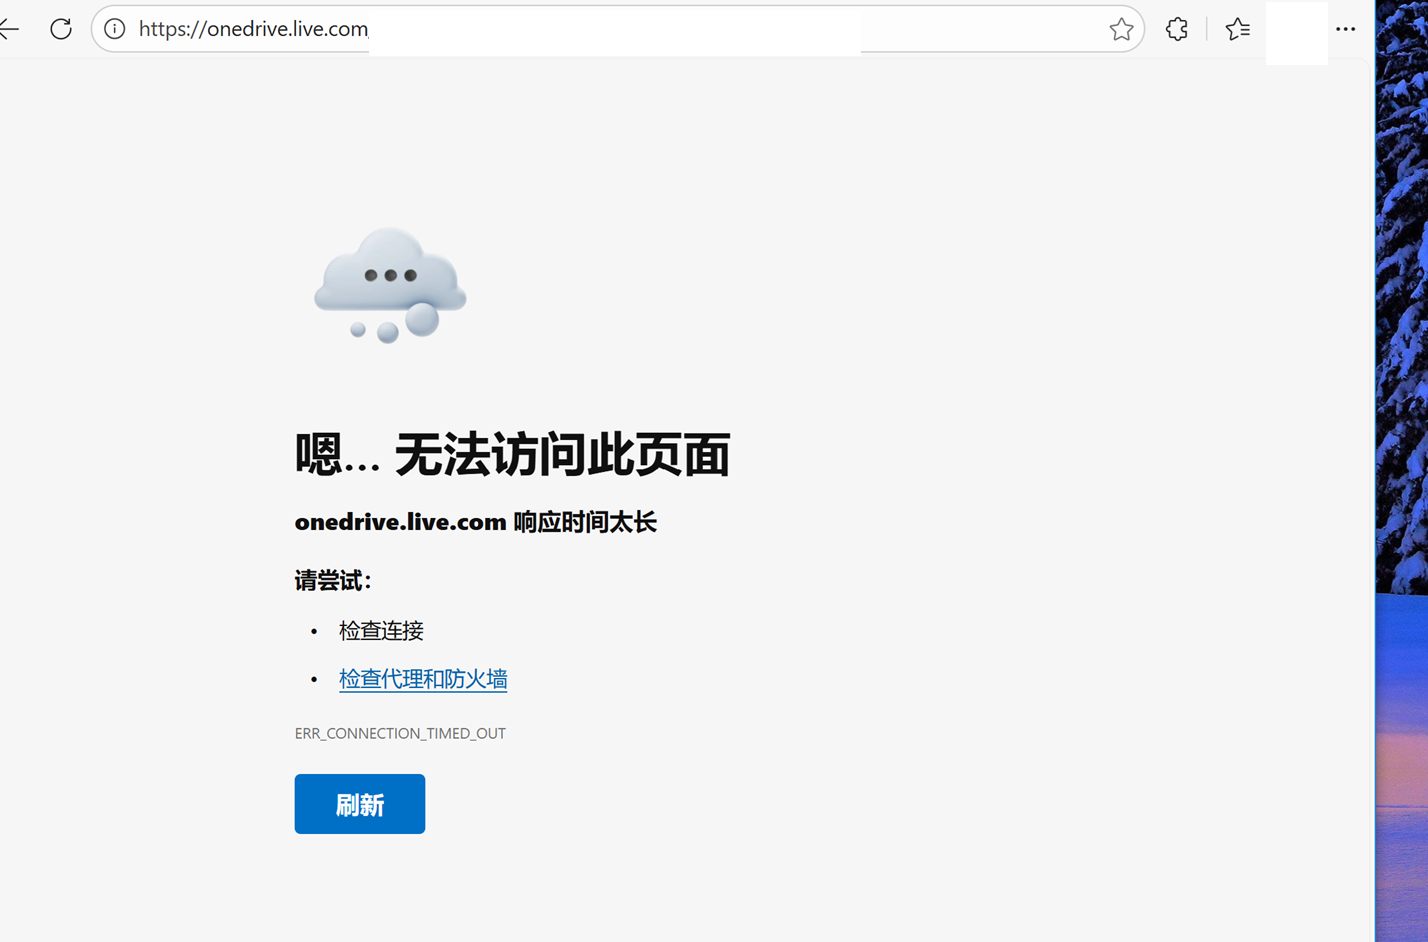This screenshot has width=1428, height=942.
Task: Click the blue 刷新 button
Action: point(360,804)
